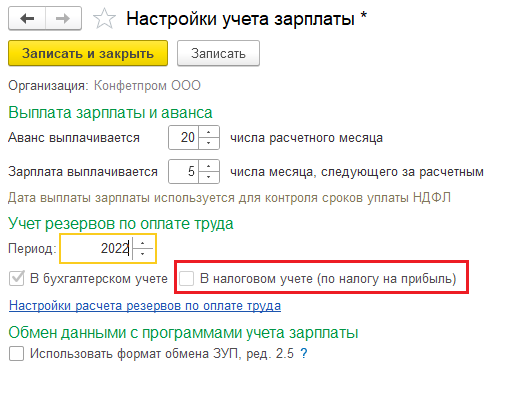Focus the salary payment day field
The width and height of the screenshot is (532, 397).
point(184,172)
